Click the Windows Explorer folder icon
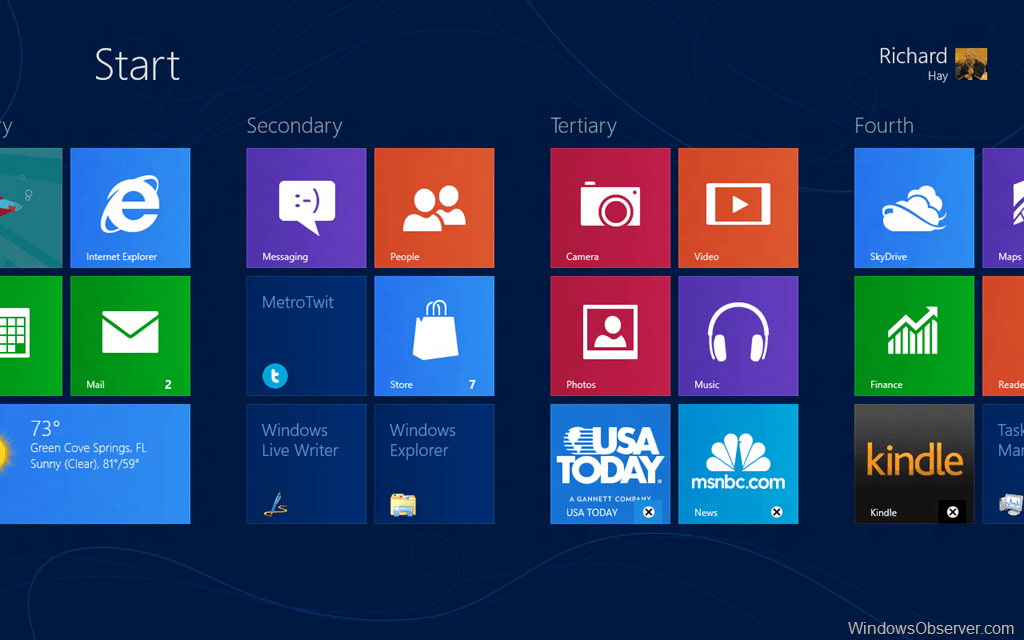The image size is (1024, 640). [403, 505]
